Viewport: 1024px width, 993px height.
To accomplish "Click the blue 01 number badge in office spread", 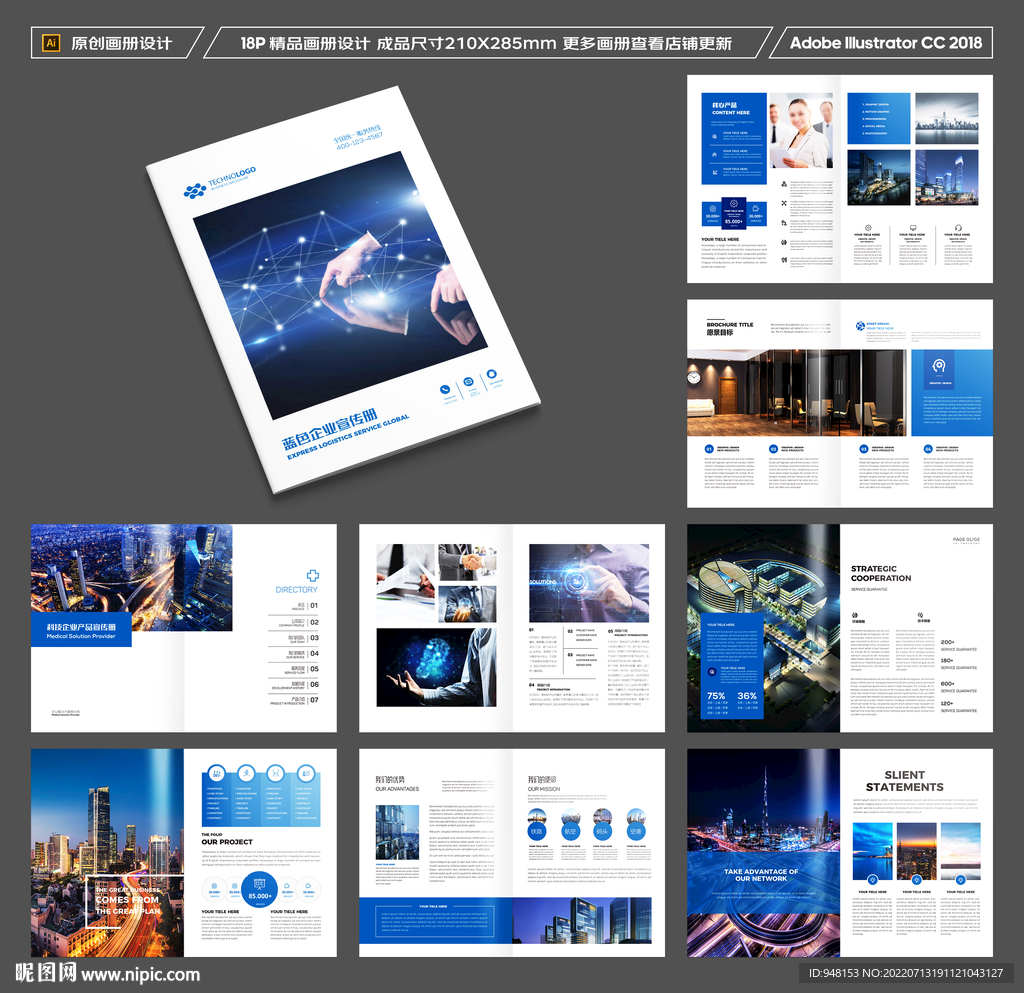I will pyautogui.click(x=709, y=449).
